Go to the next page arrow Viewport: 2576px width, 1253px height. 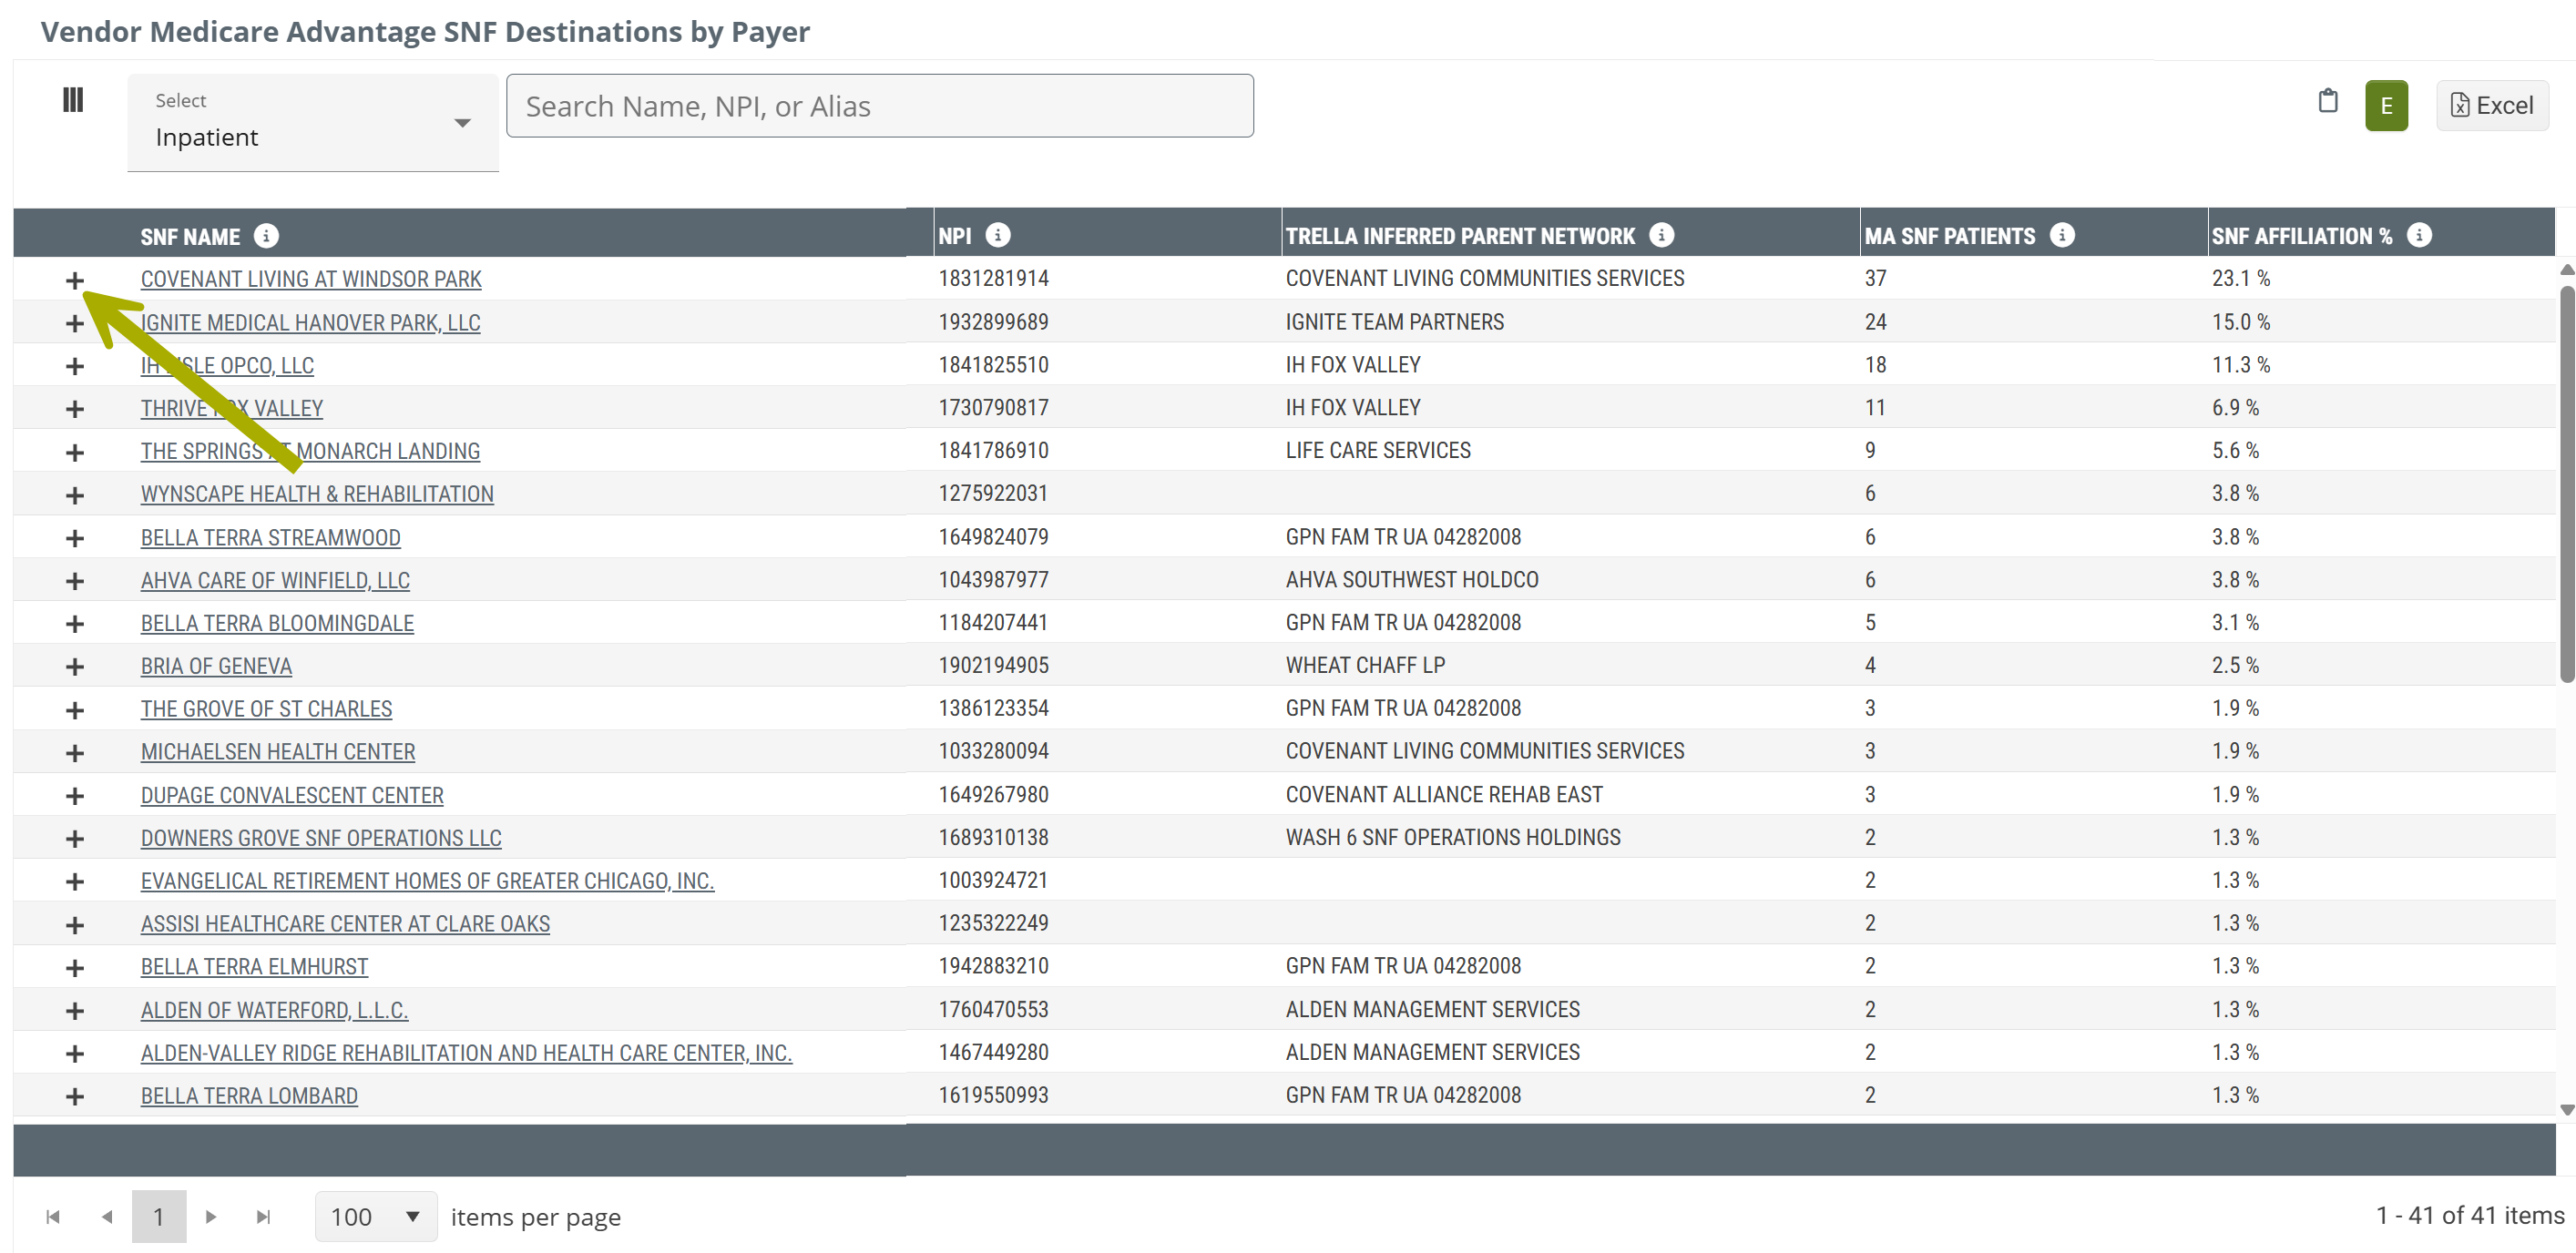[x=211, y=1216]
